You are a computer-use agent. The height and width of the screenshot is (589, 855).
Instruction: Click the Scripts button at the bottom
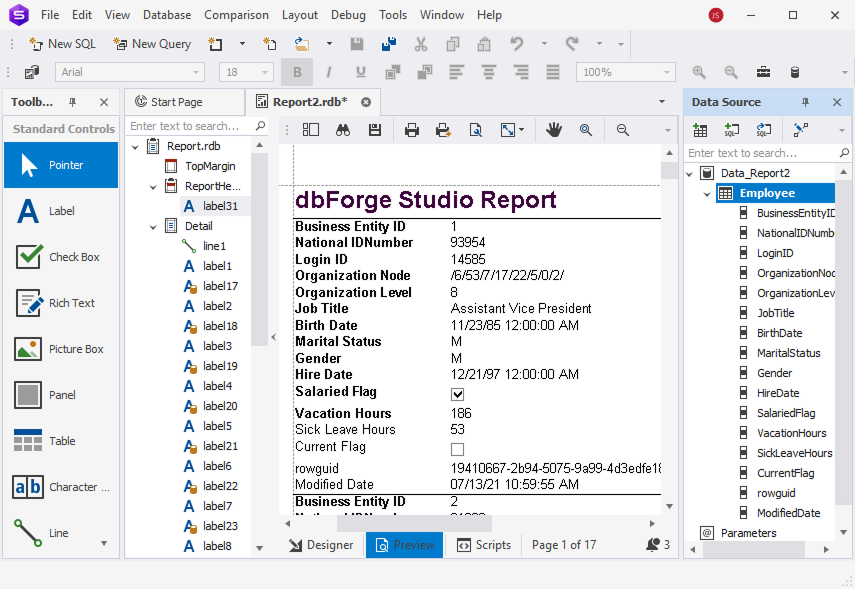point(484,546)
